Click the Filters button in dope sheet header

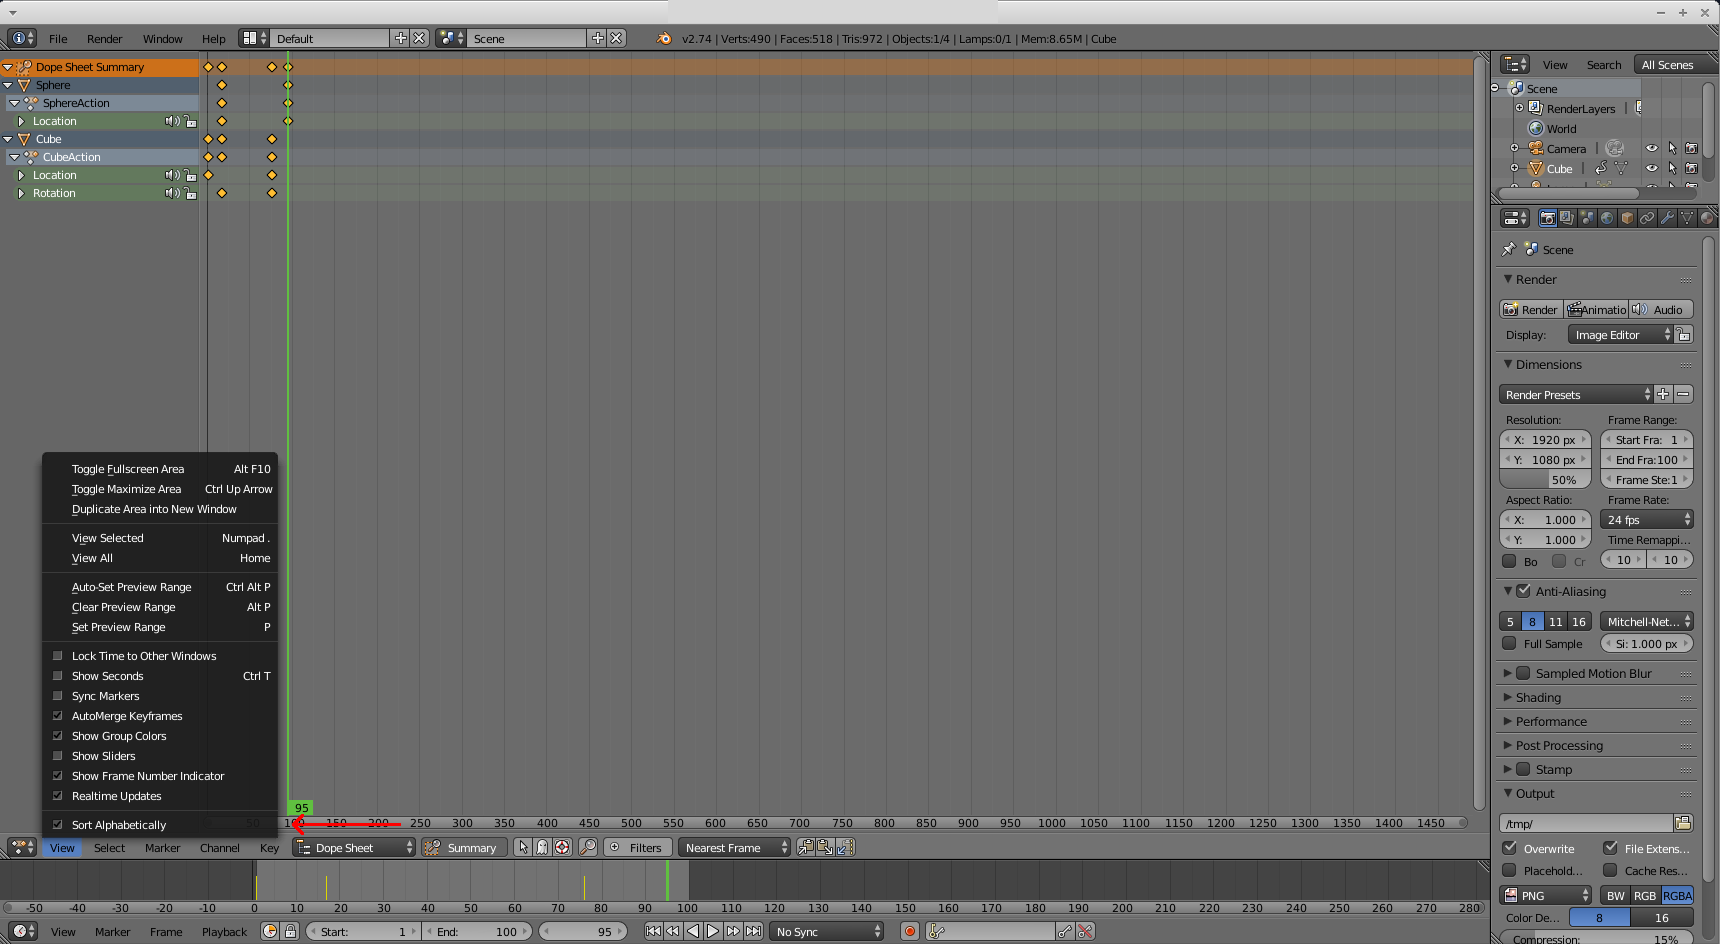(x=637, y=847)
